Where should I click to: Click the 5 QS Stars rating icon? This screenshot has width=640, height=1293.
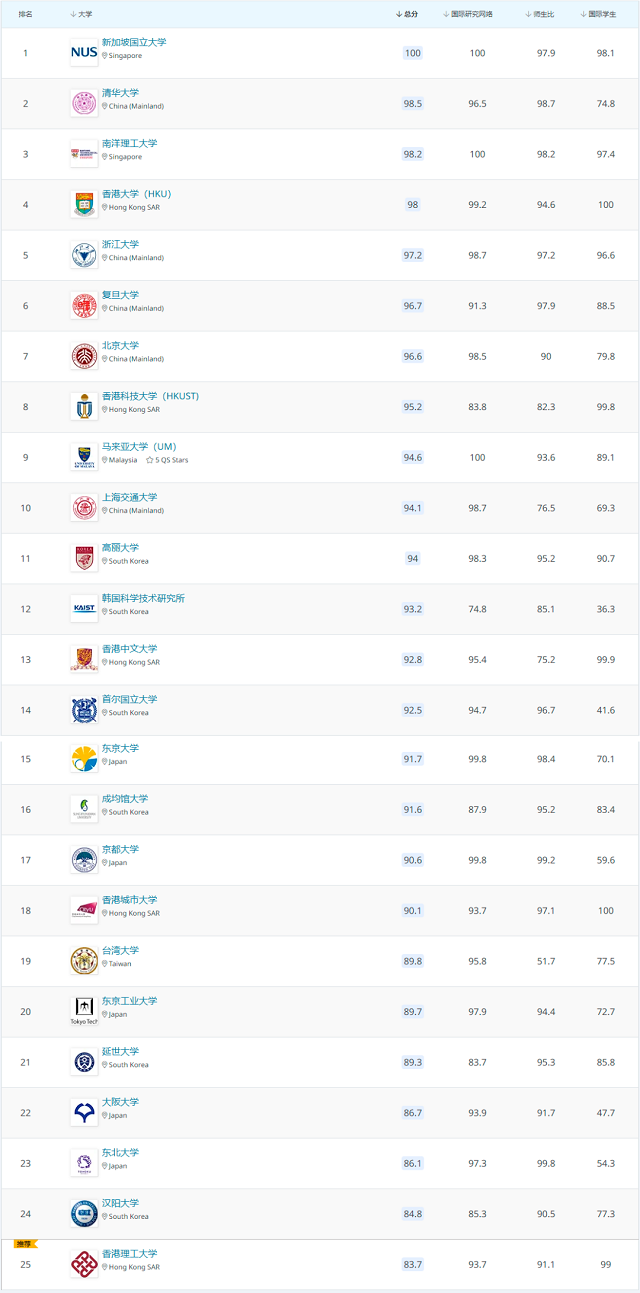(x=150, y=460)
